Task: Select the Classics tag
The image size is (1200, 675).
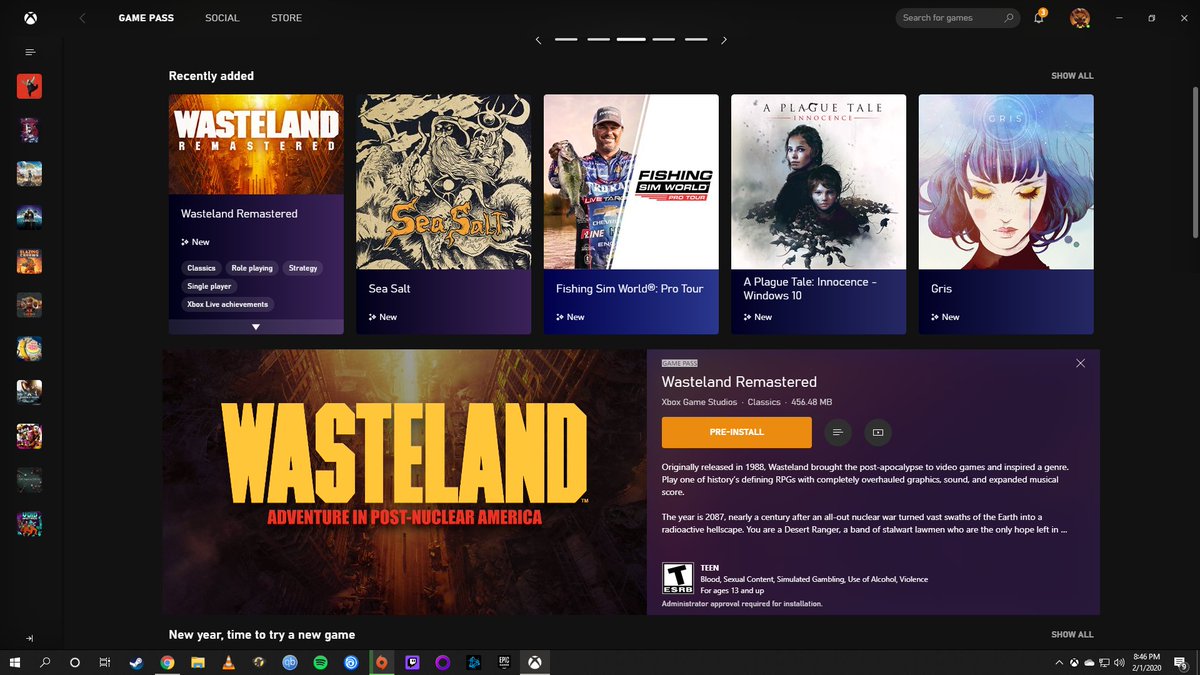Action: point(201,268)
